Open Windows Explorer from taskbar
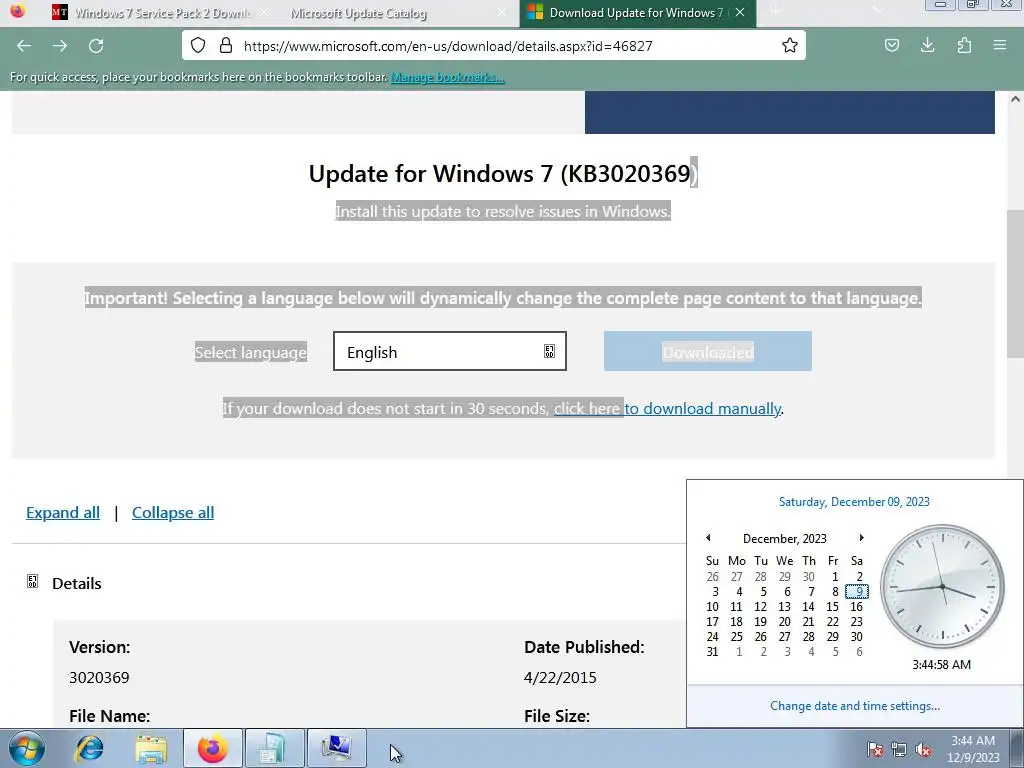1024x768 pixels. (151, 748)
